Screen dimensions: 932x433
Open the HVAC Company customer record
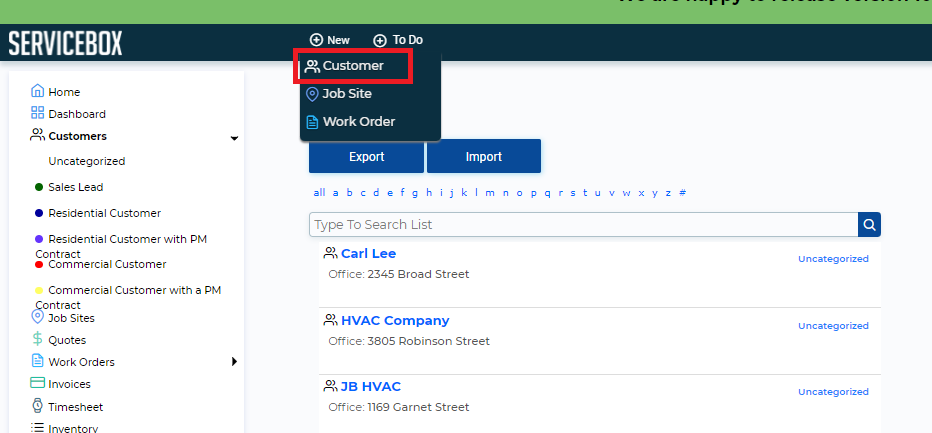pos(395,321)
